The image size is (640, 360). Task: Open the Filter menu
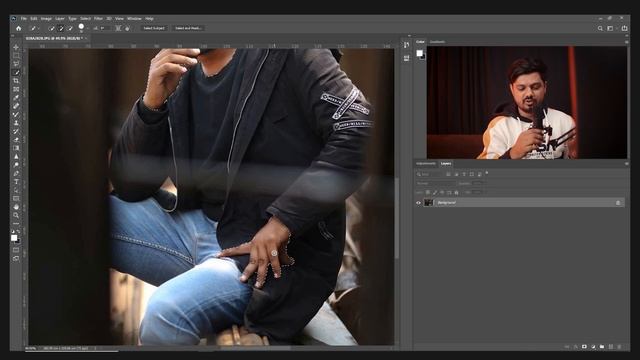(x=98, y=18)
